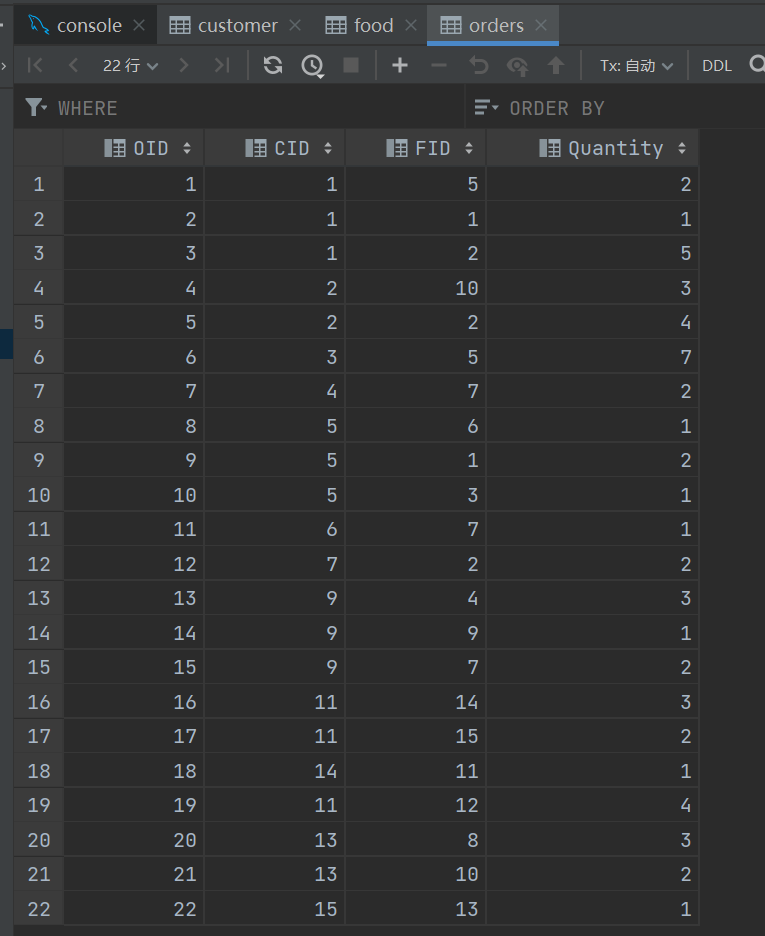Viewport: 765px width, 936px height.
Task: Close the customer tab
Action: coord(295,25)
